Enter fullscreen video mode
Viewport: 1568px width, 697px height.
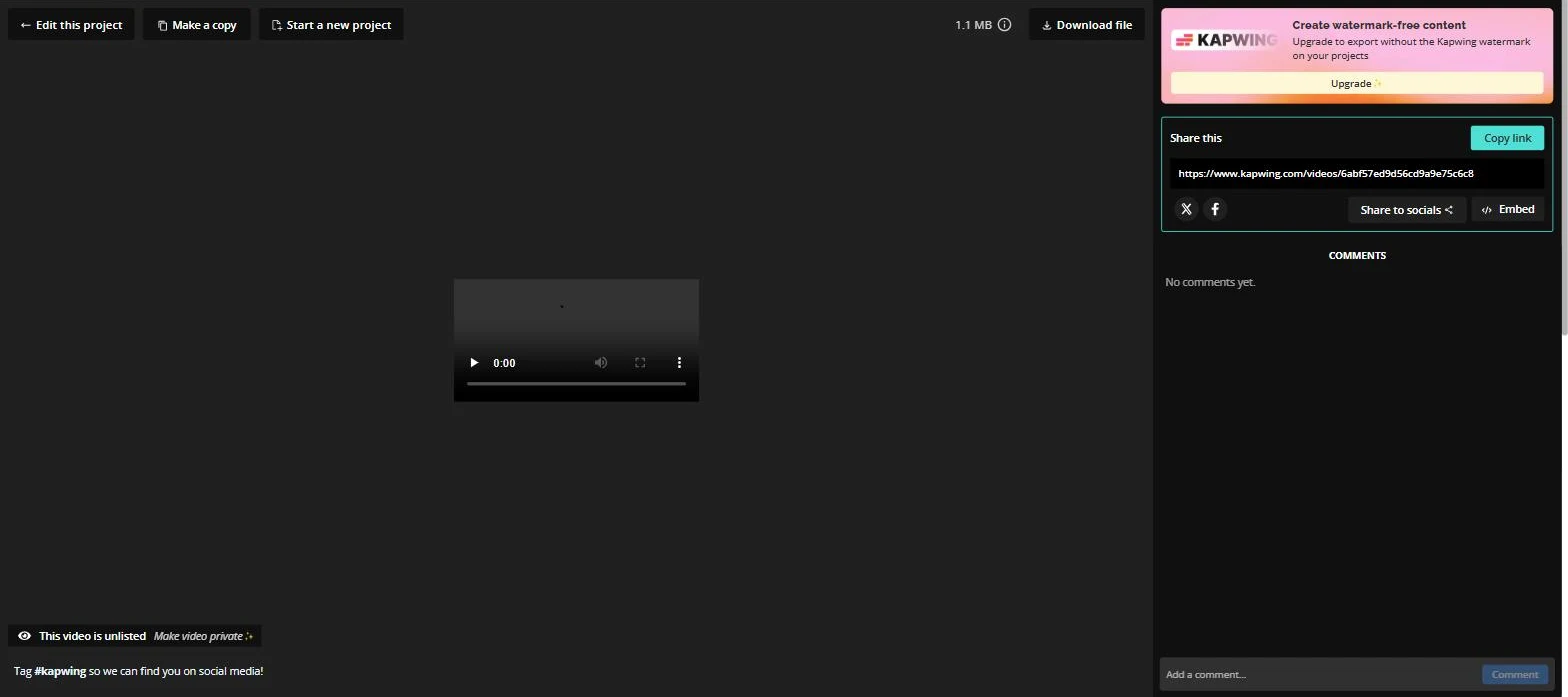click(640, 363)
